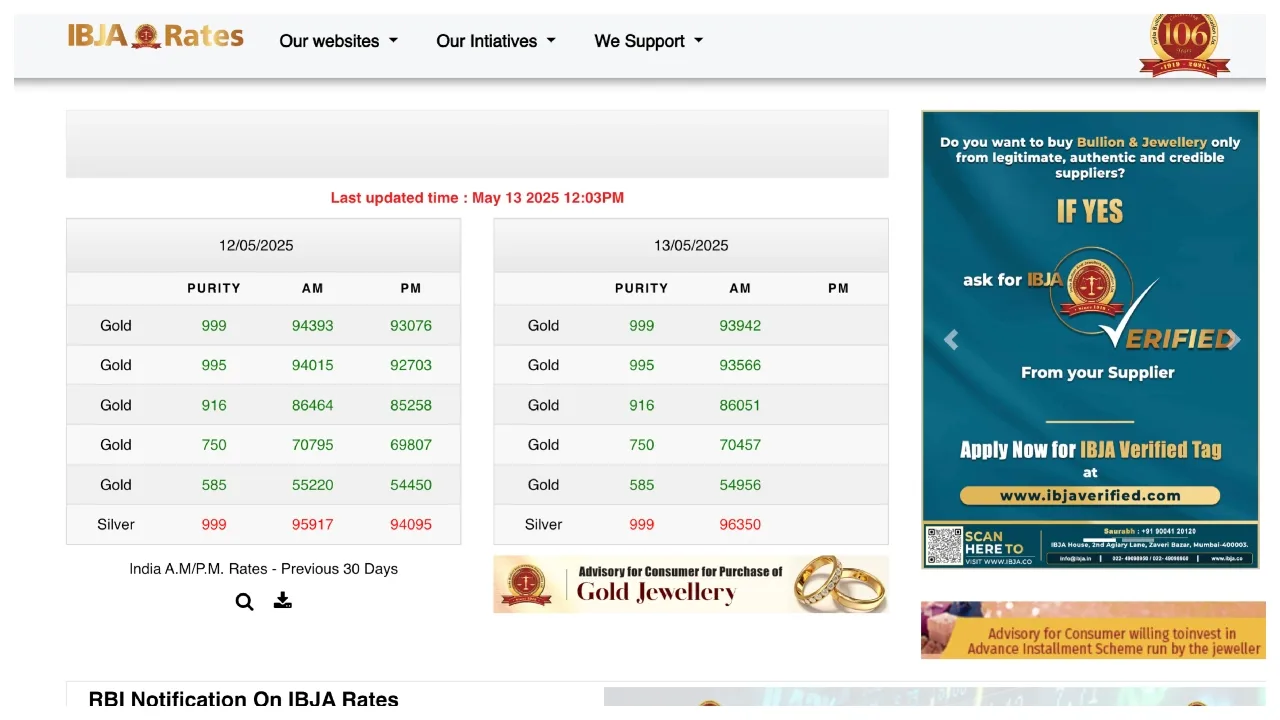This screenshot has width=1280, height=720.
Task: Expand the Our Intiatives menu
Action: click(495, 41)
